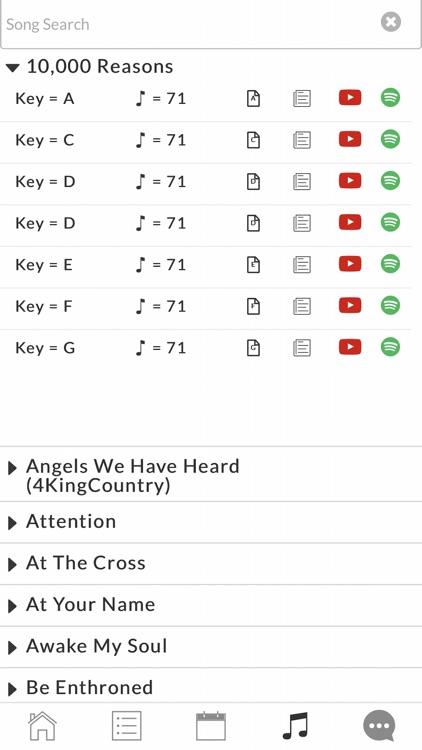Open the chord chart for Key = E
This screenshot has height=750, width=422.
click(254, 264)
